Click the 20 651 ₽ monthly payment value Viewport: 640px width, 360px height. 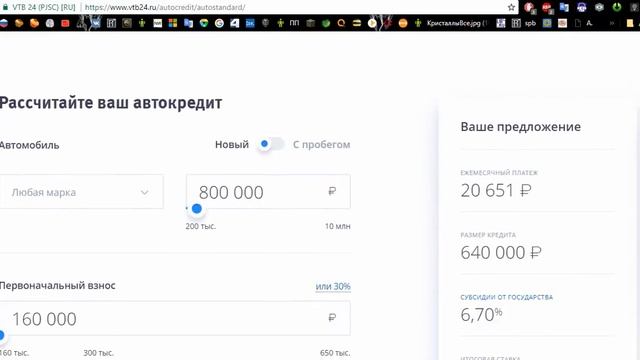click(x=496, y=190)
